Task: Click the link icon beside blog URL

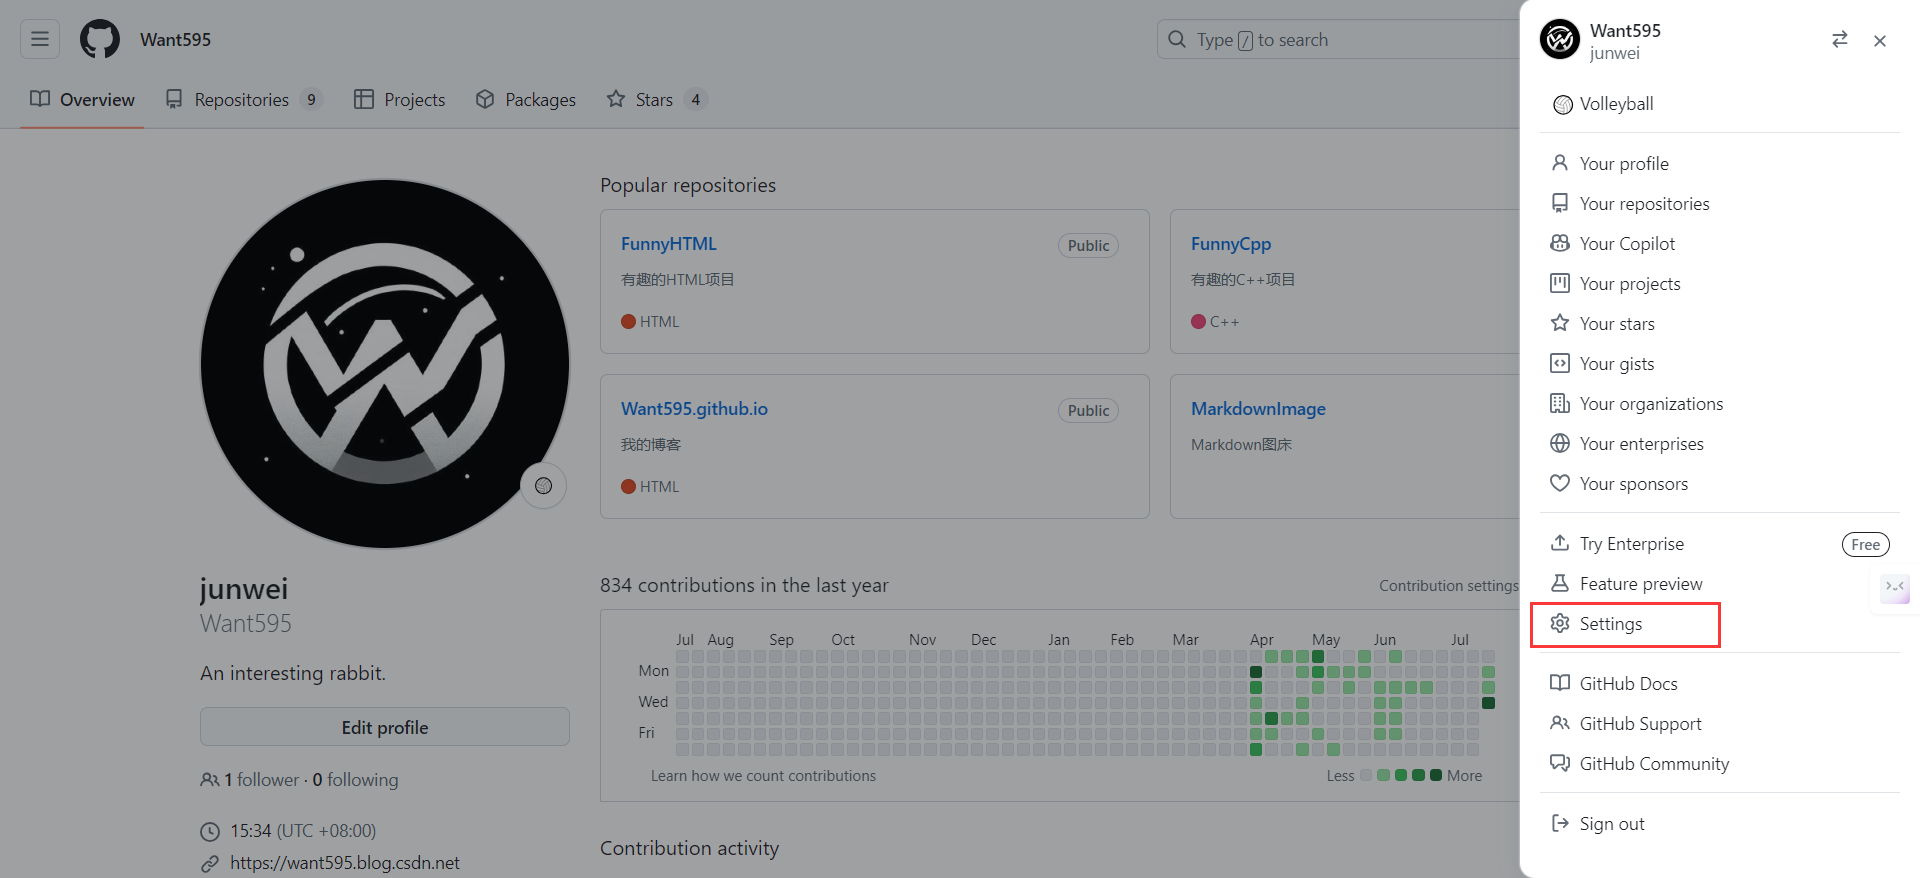Action: [x=210, y=863]
